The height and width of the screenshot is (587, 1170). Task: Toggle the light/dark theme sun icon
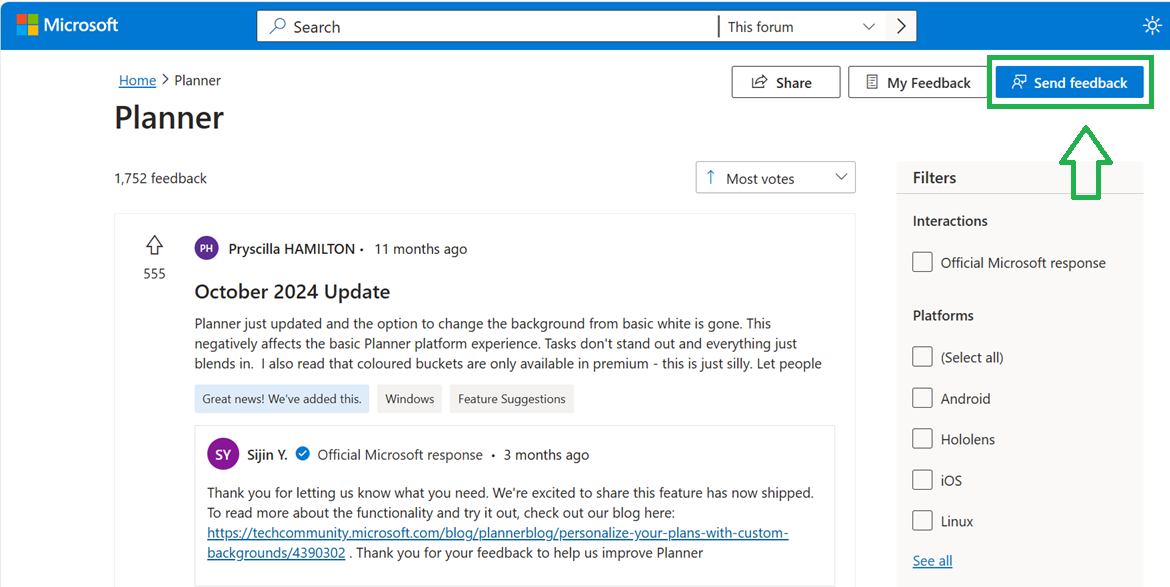[1151, 25]
